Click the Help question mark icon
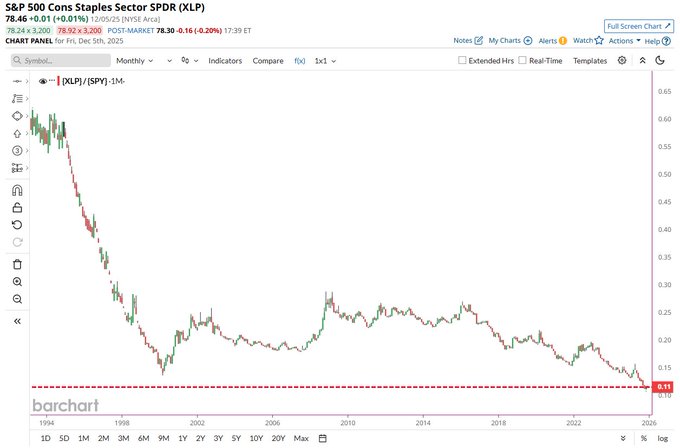Screen dimensions: 680x448 [667, 41]
